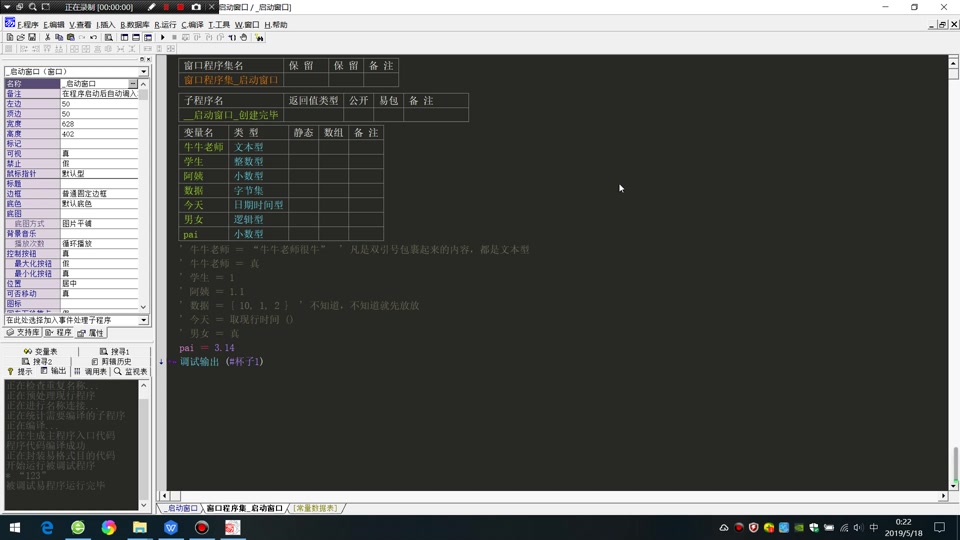Open the recording bar dropdown arrow
The width and height of the screenshot is (960, 540).
tap(7, 7)
